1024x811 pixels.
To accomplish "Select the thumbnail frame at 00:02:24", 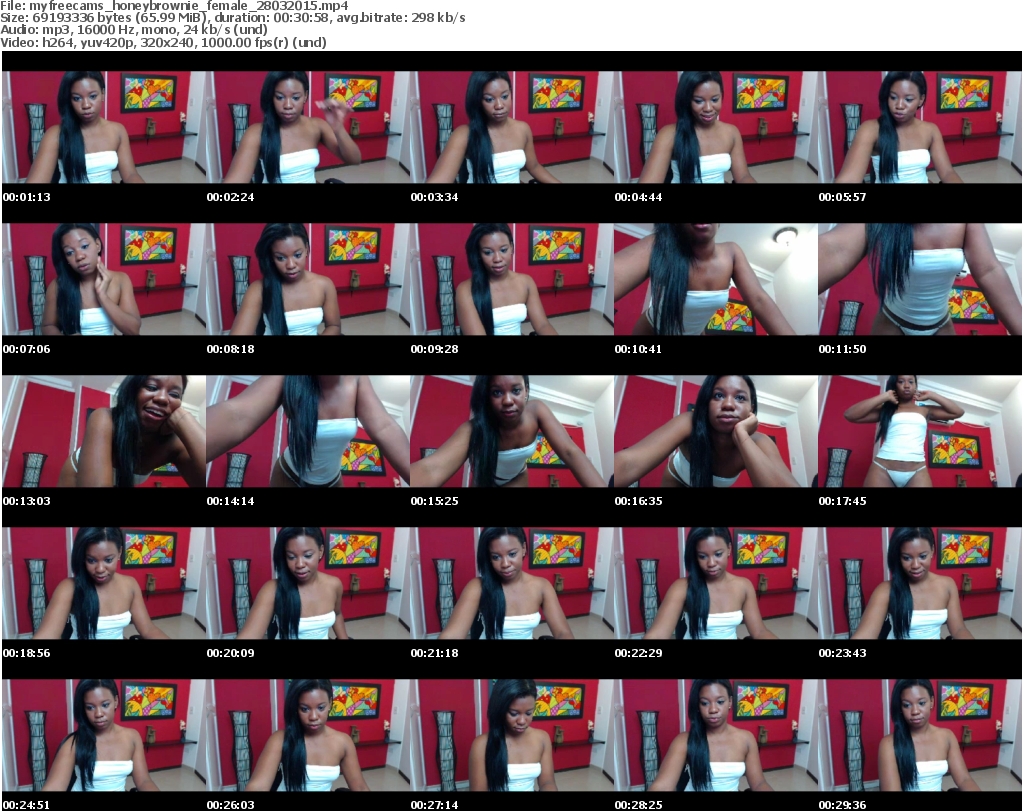I will 308,127.
